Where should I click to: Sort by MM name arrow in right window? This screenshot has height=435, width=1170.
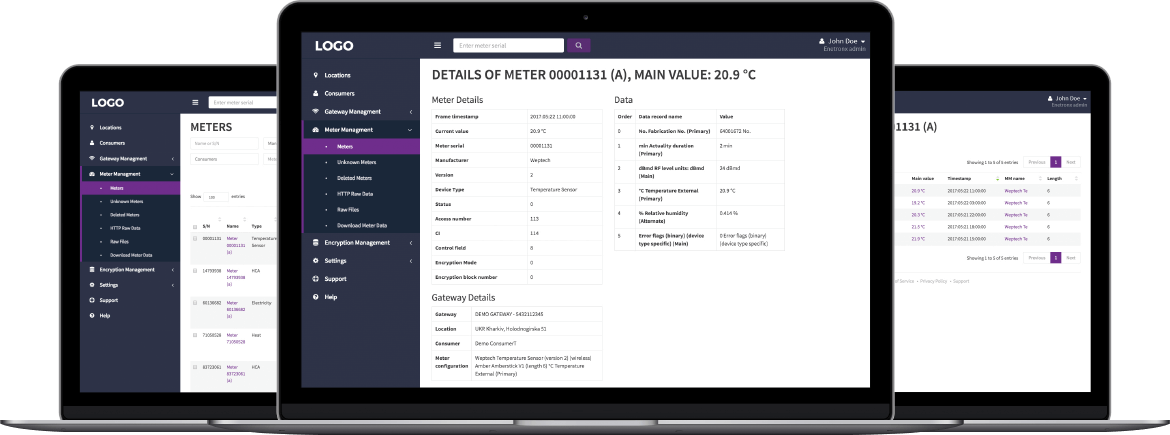pyautogui.click(x=1040, y=179)
